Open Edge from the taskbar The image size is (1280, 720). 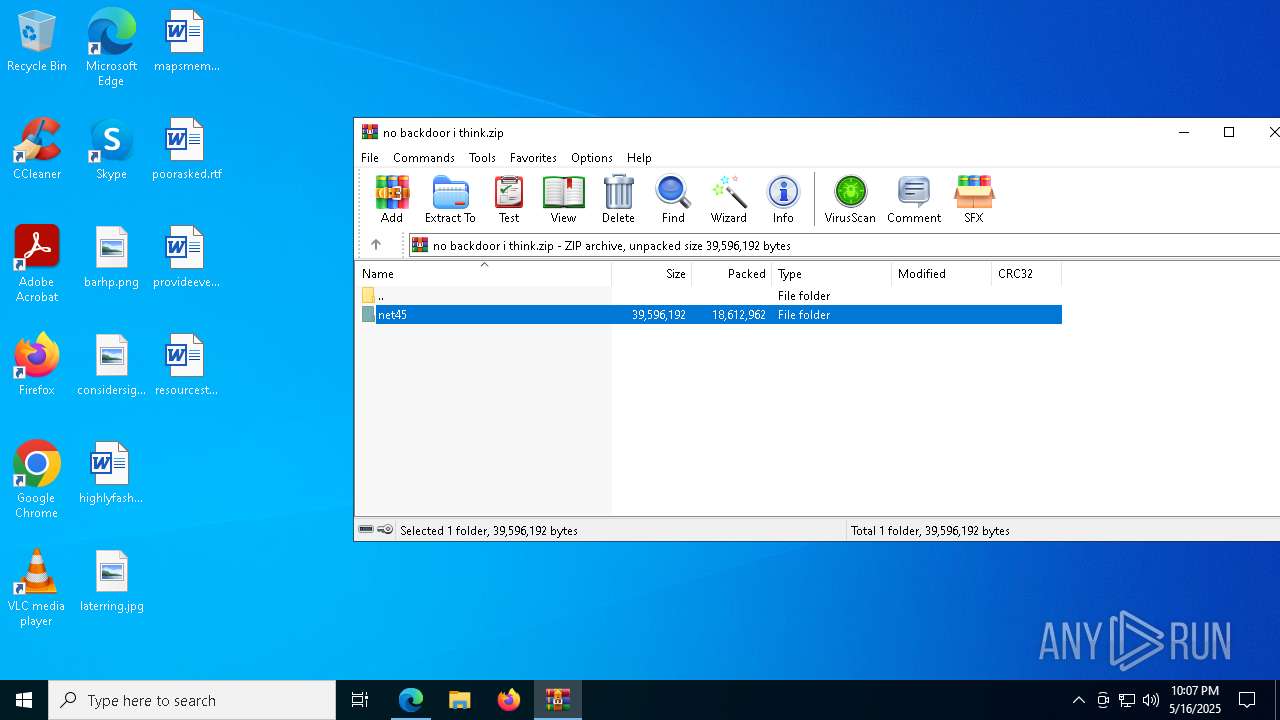411,700
